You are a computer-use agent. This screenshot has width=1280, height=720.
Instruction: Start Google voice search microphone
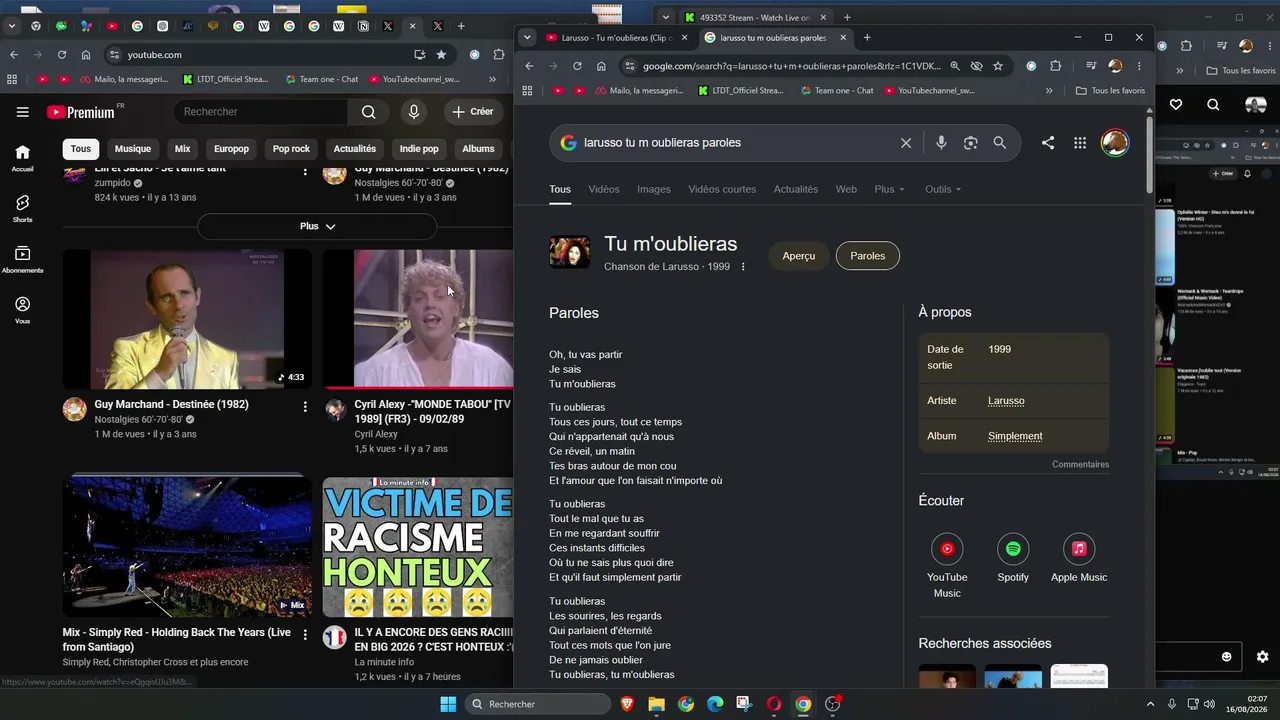point(941,143)
